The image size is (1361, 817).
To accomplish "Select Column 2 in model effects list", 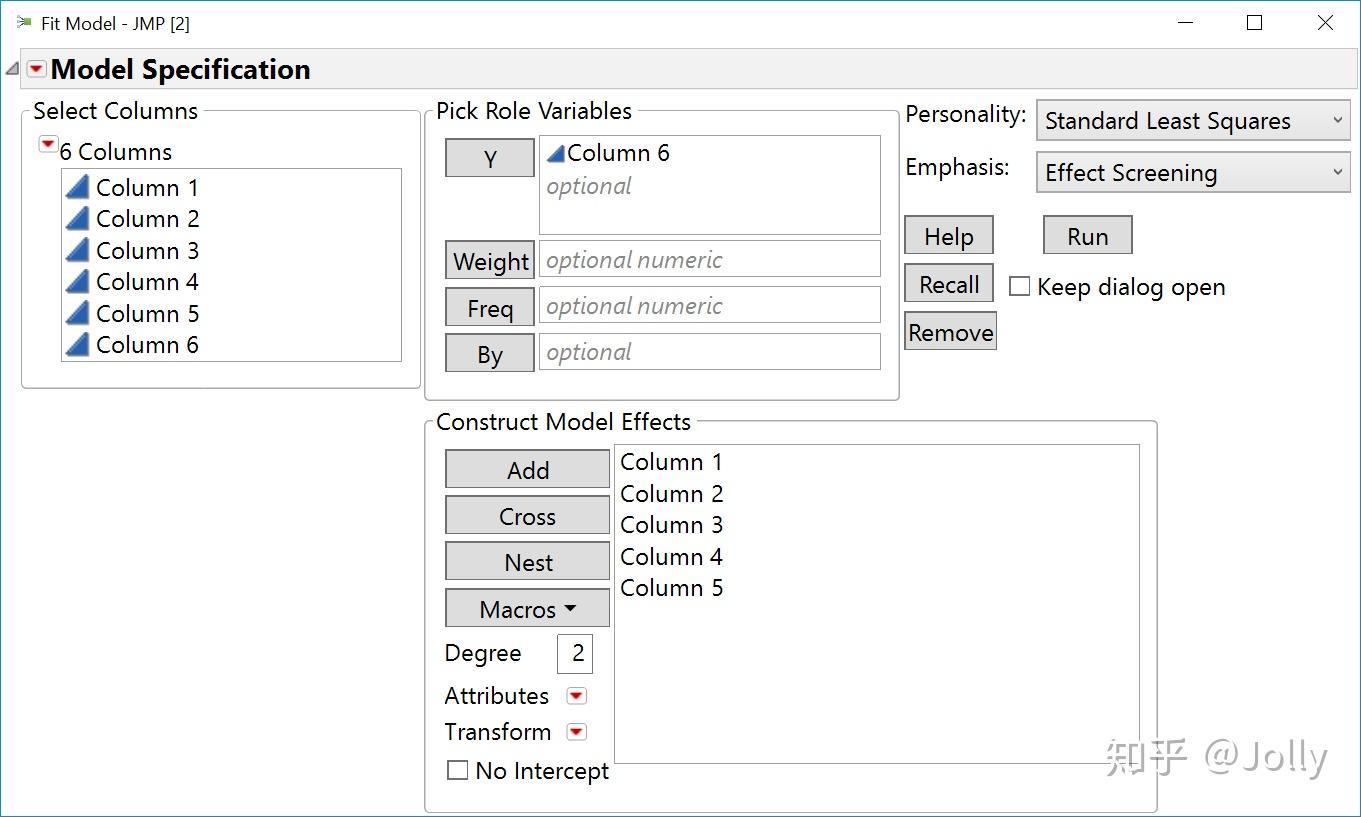I will (671, 494).
